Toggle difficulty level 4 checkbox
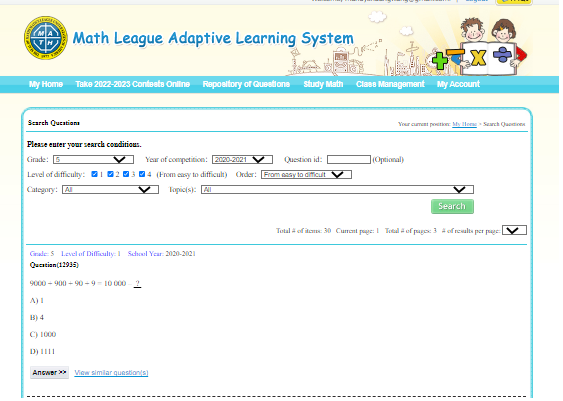 (142, 174)
